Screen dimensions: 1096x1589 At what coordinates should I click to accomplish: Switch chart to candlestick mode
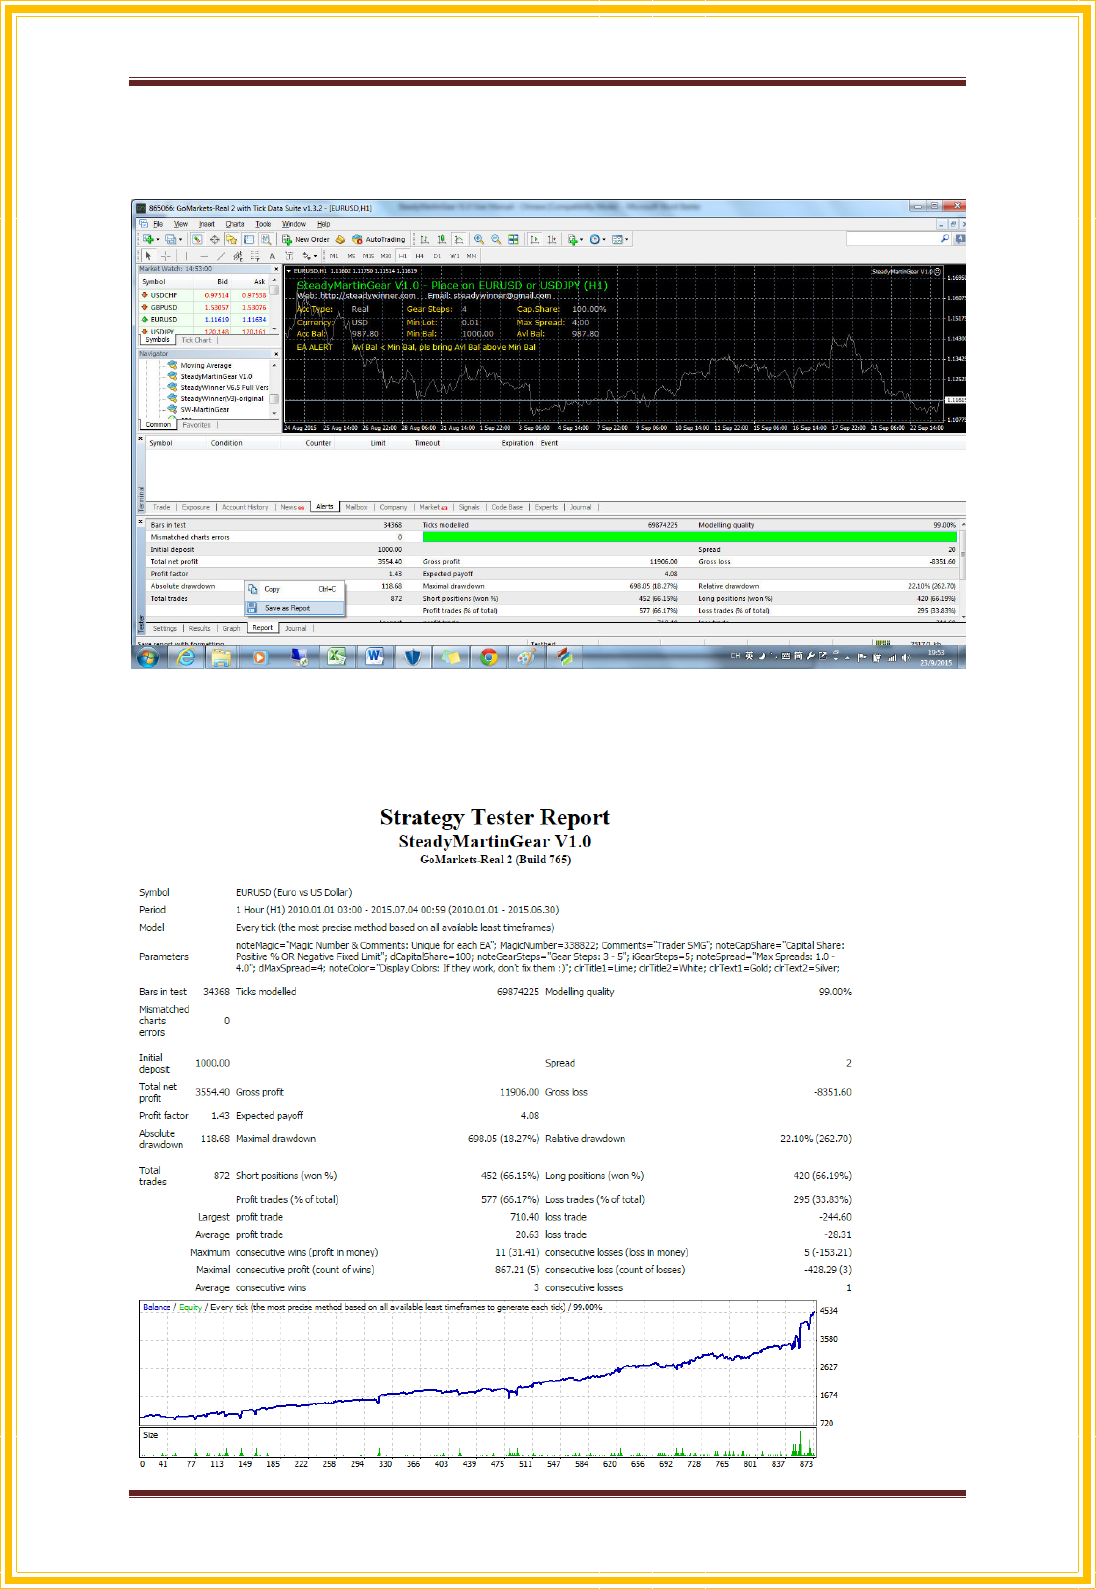pos(442,239)
